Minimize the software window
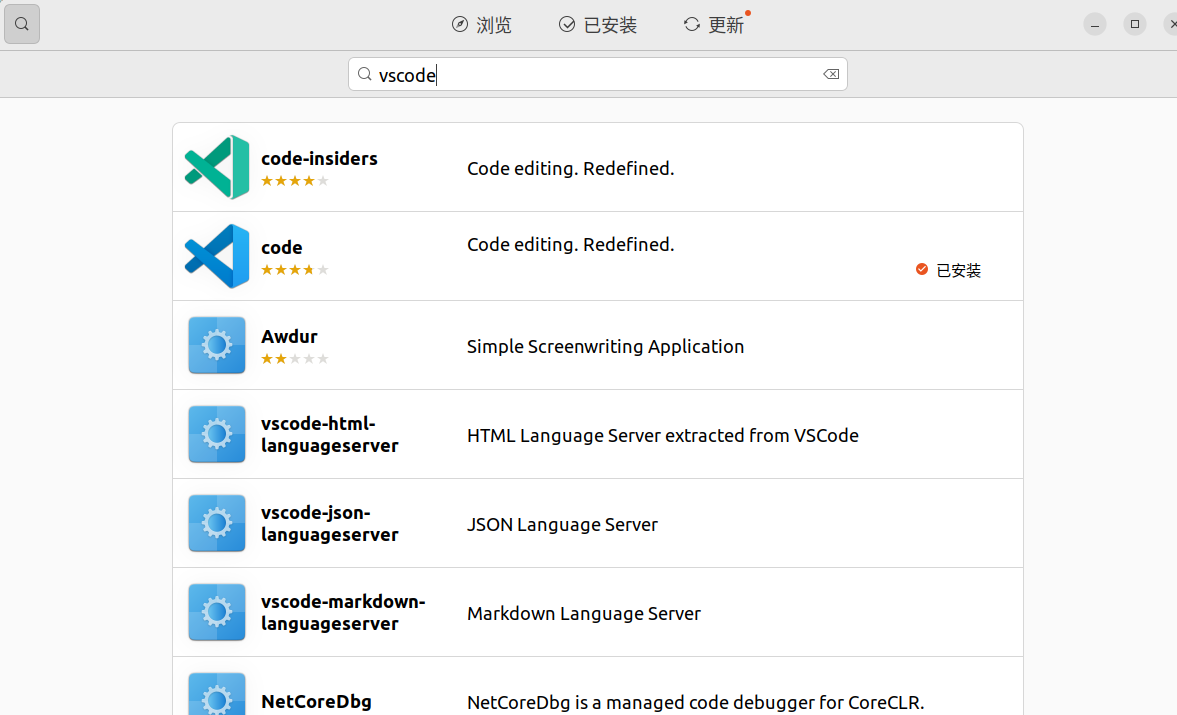Image resolution: width=1177 pixels, height=715 pixels. coord(1095,25)
